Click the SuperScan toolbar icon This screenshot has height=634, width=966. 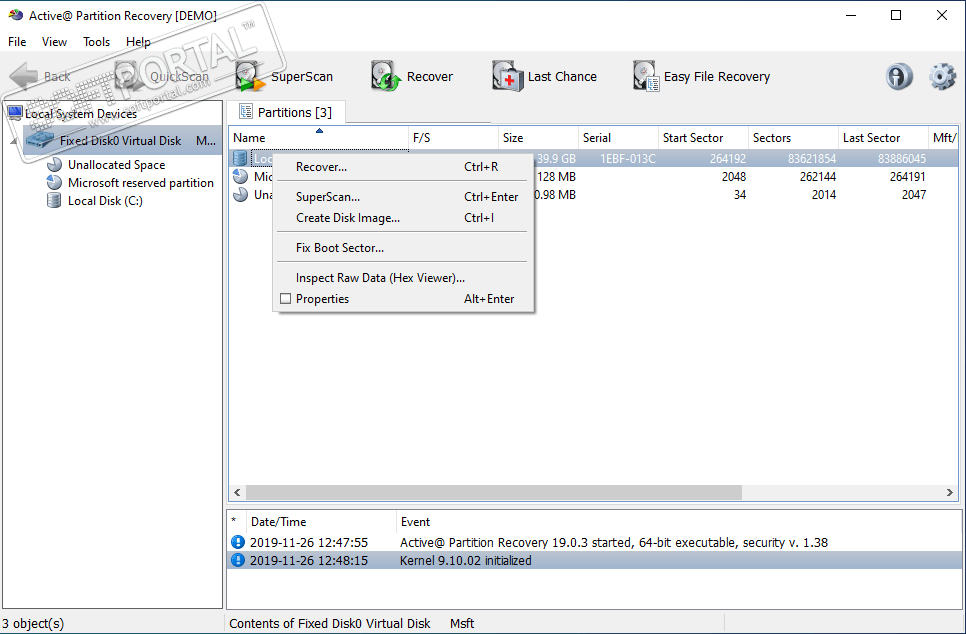point(250,76)
